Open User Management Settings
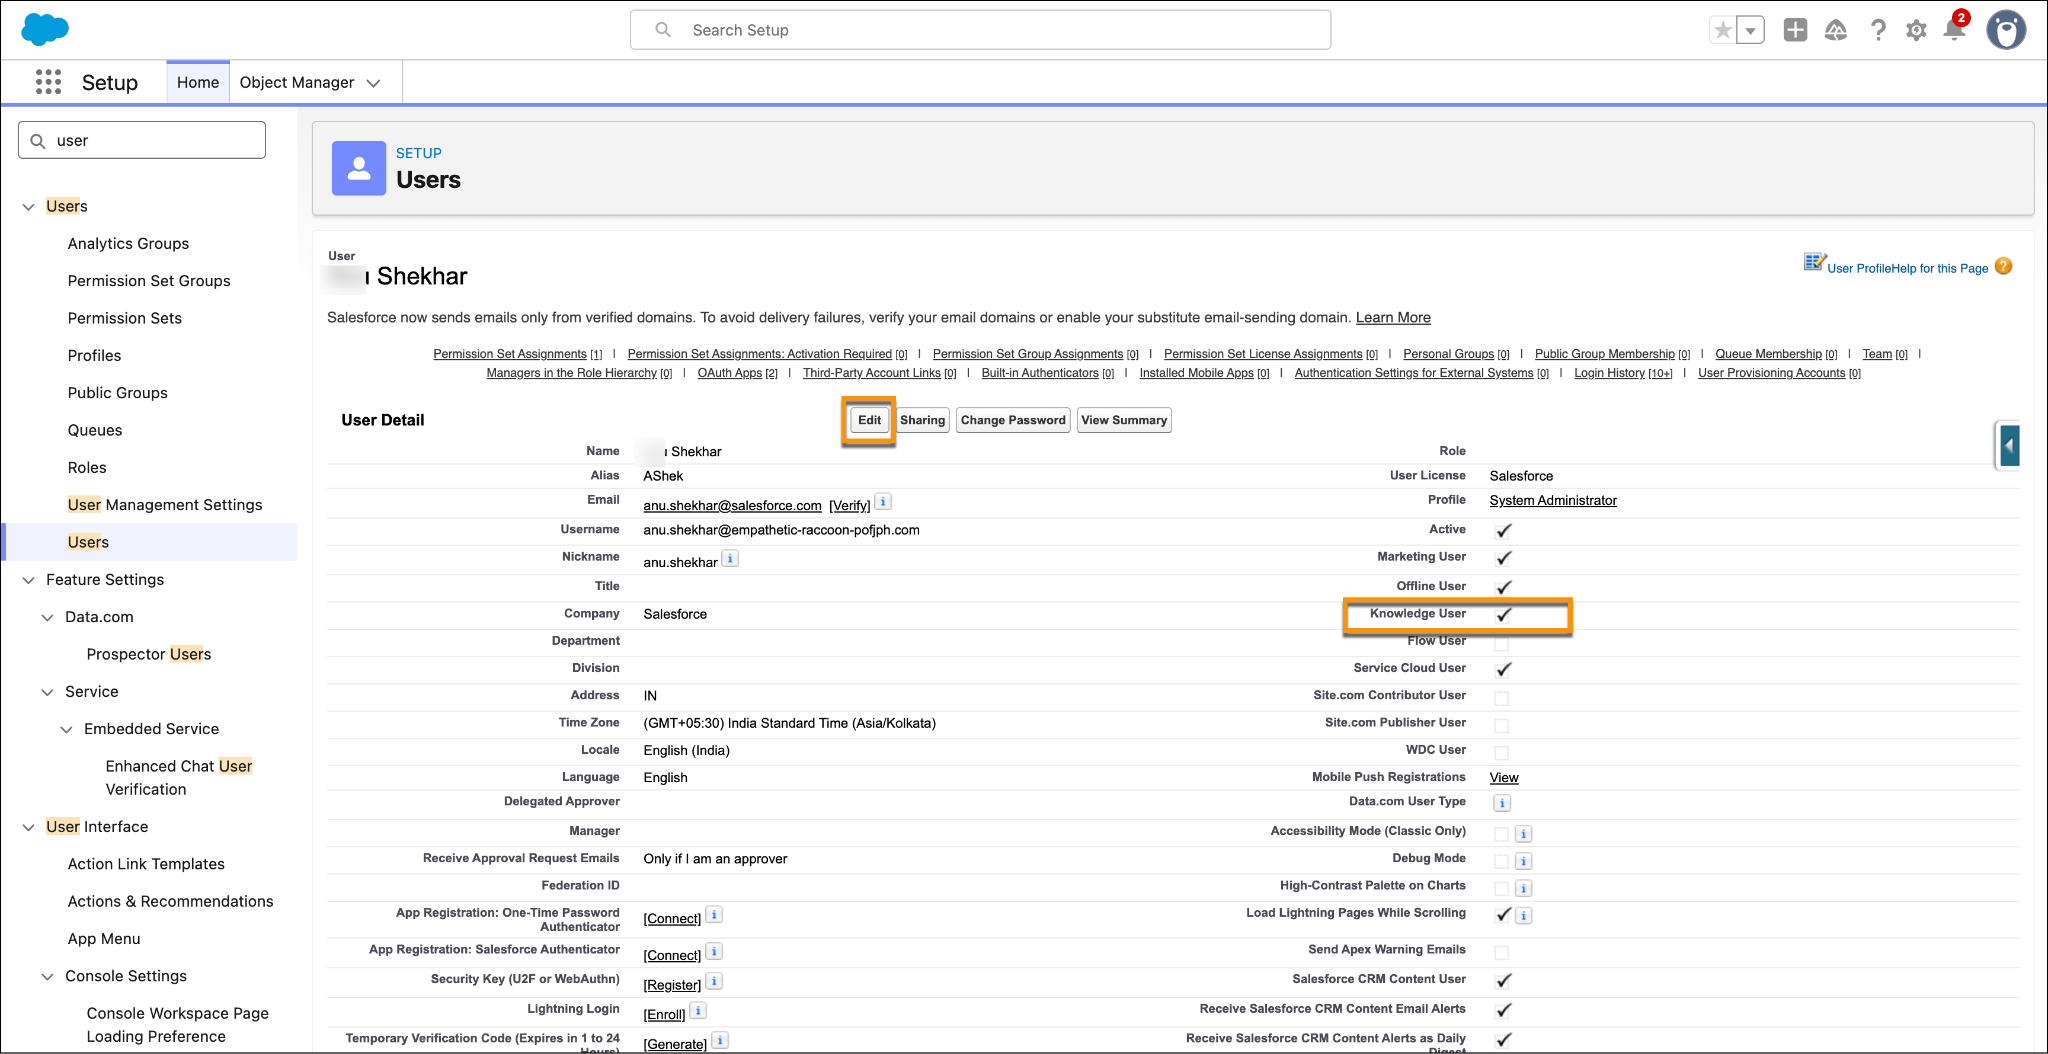Viewport: 2048px width, 1054px height. [x=165, y=505]
